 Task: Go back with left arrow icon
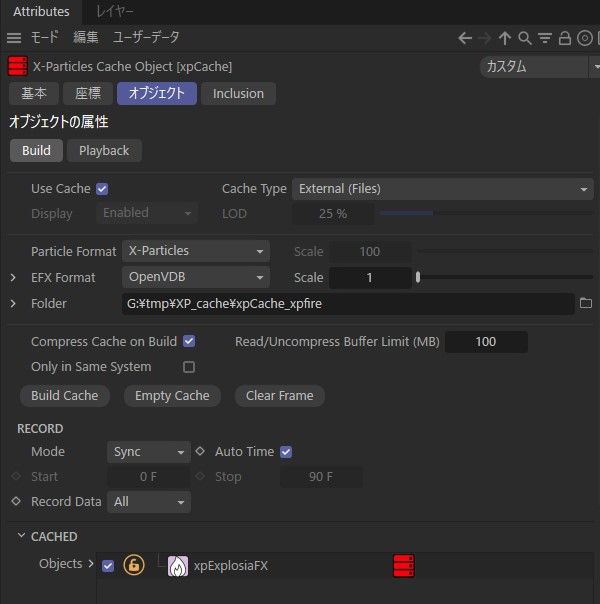465,38
